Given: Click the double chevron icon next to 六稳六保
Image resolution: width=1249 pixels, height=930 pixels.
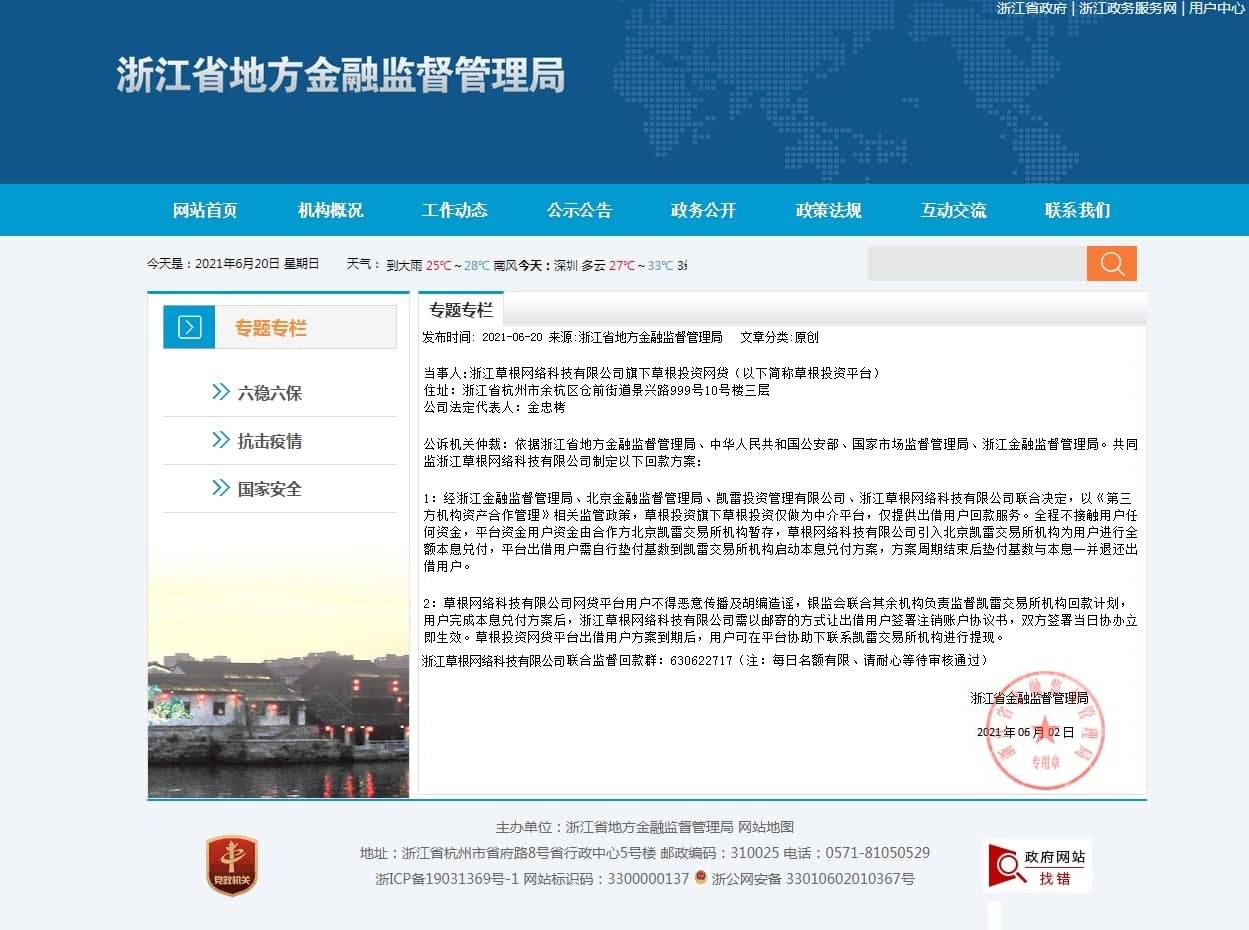Looking at the screenshot, I should click(221, 392).
